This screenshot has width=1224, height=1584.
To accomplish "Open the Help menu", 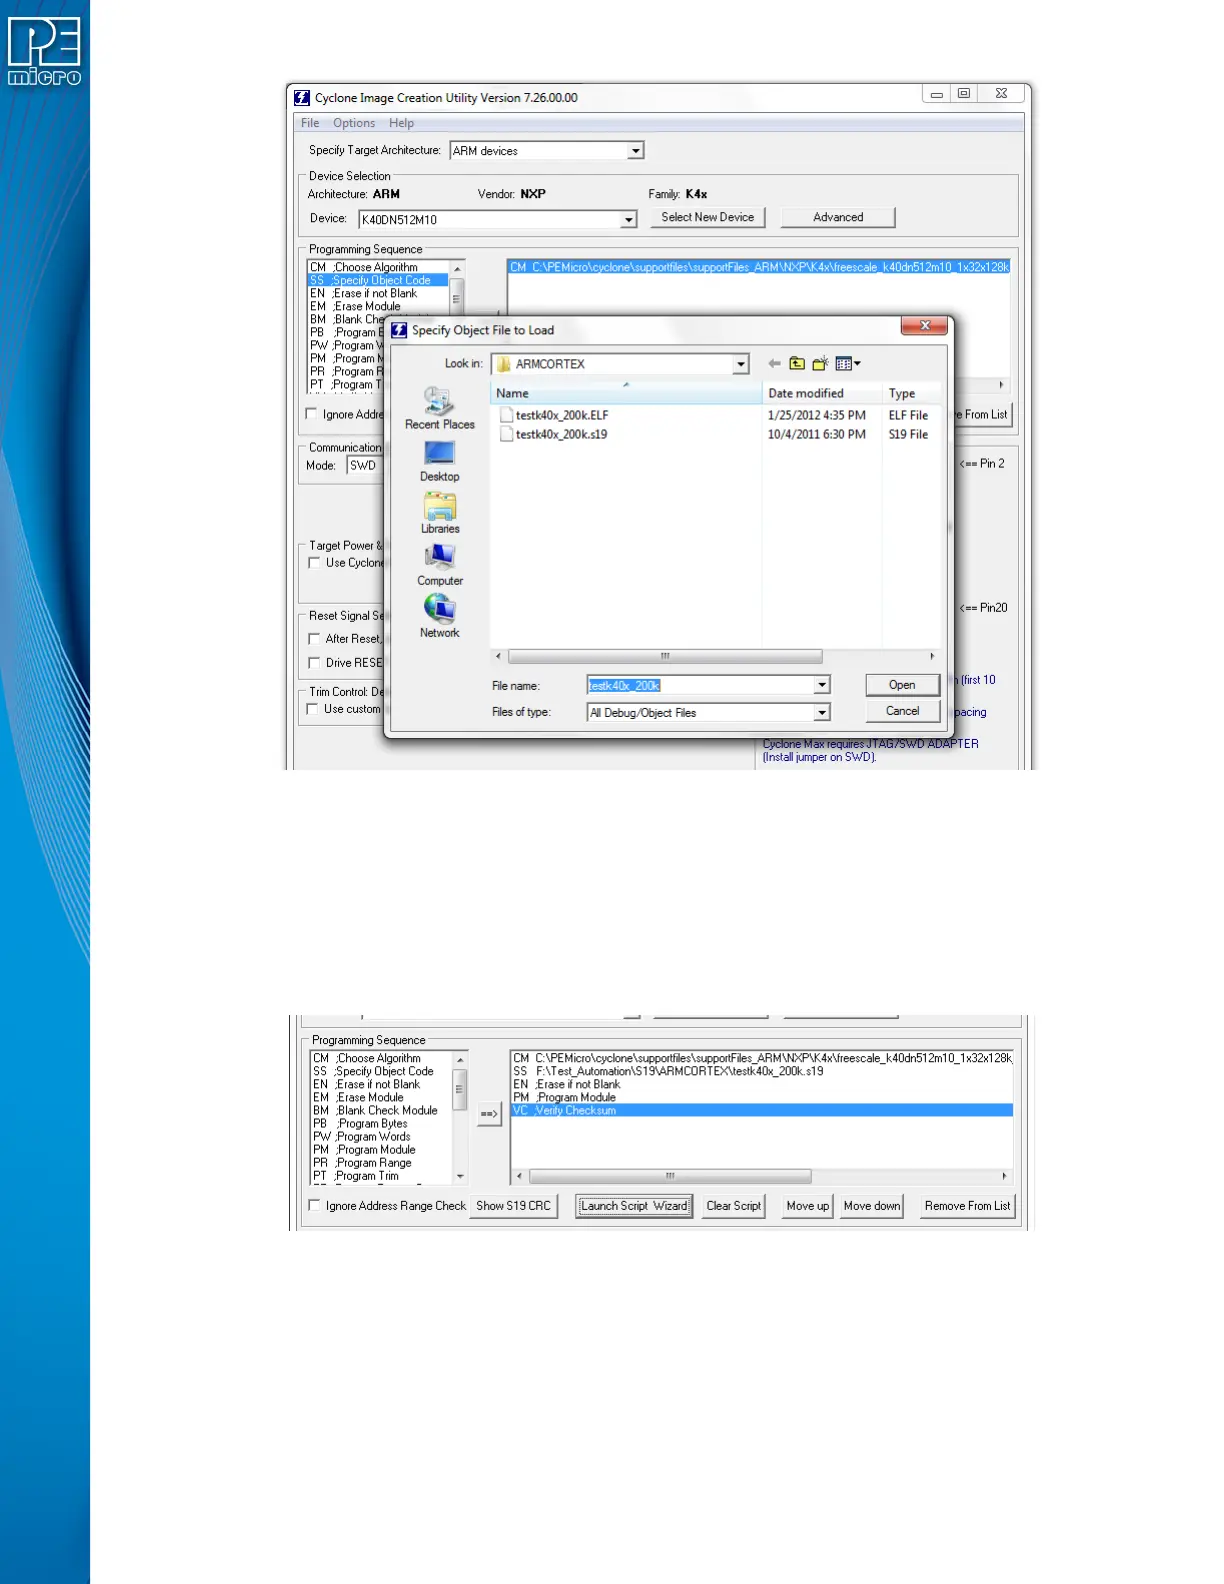I will (401, 123).
